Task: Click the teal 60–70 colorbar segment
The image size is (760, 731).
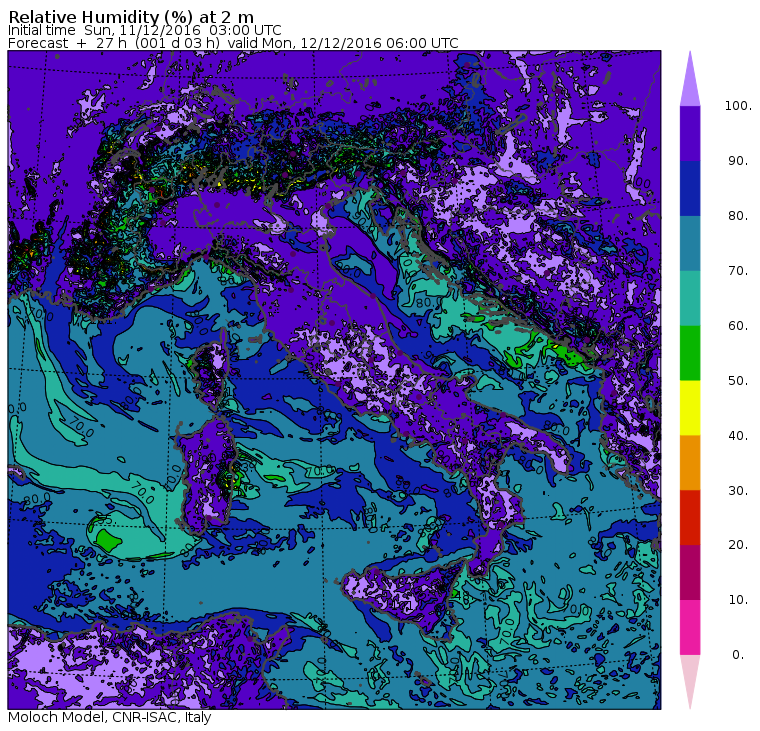Action: 690,298
